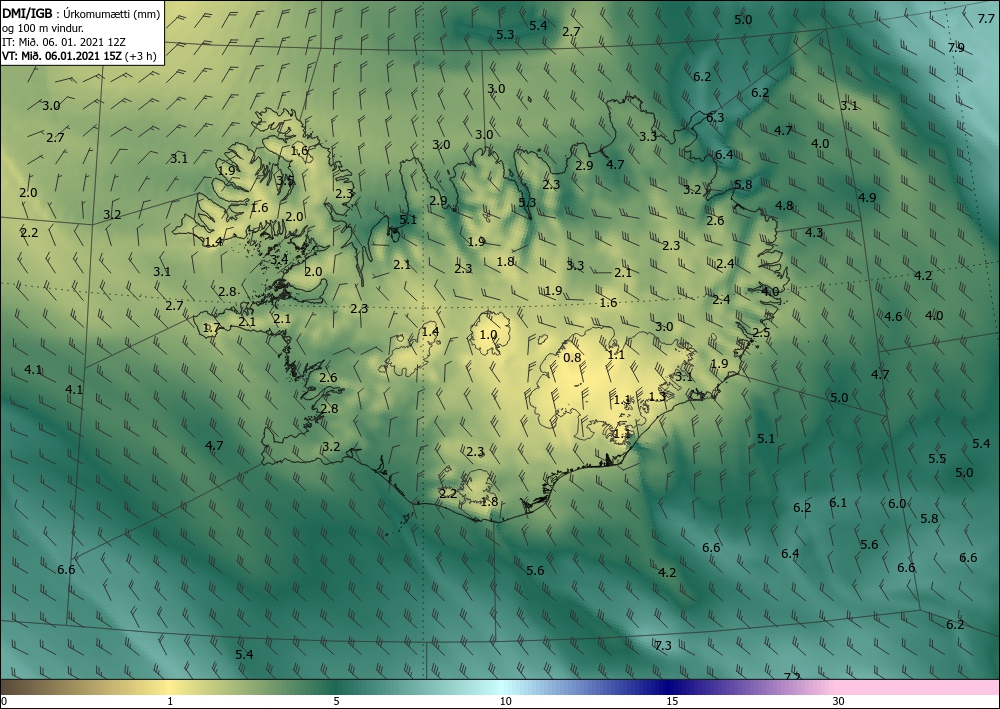Click the map value '7.3'
The width and height of the screenshot is (1000, 709).
click(x=663, y=645)
